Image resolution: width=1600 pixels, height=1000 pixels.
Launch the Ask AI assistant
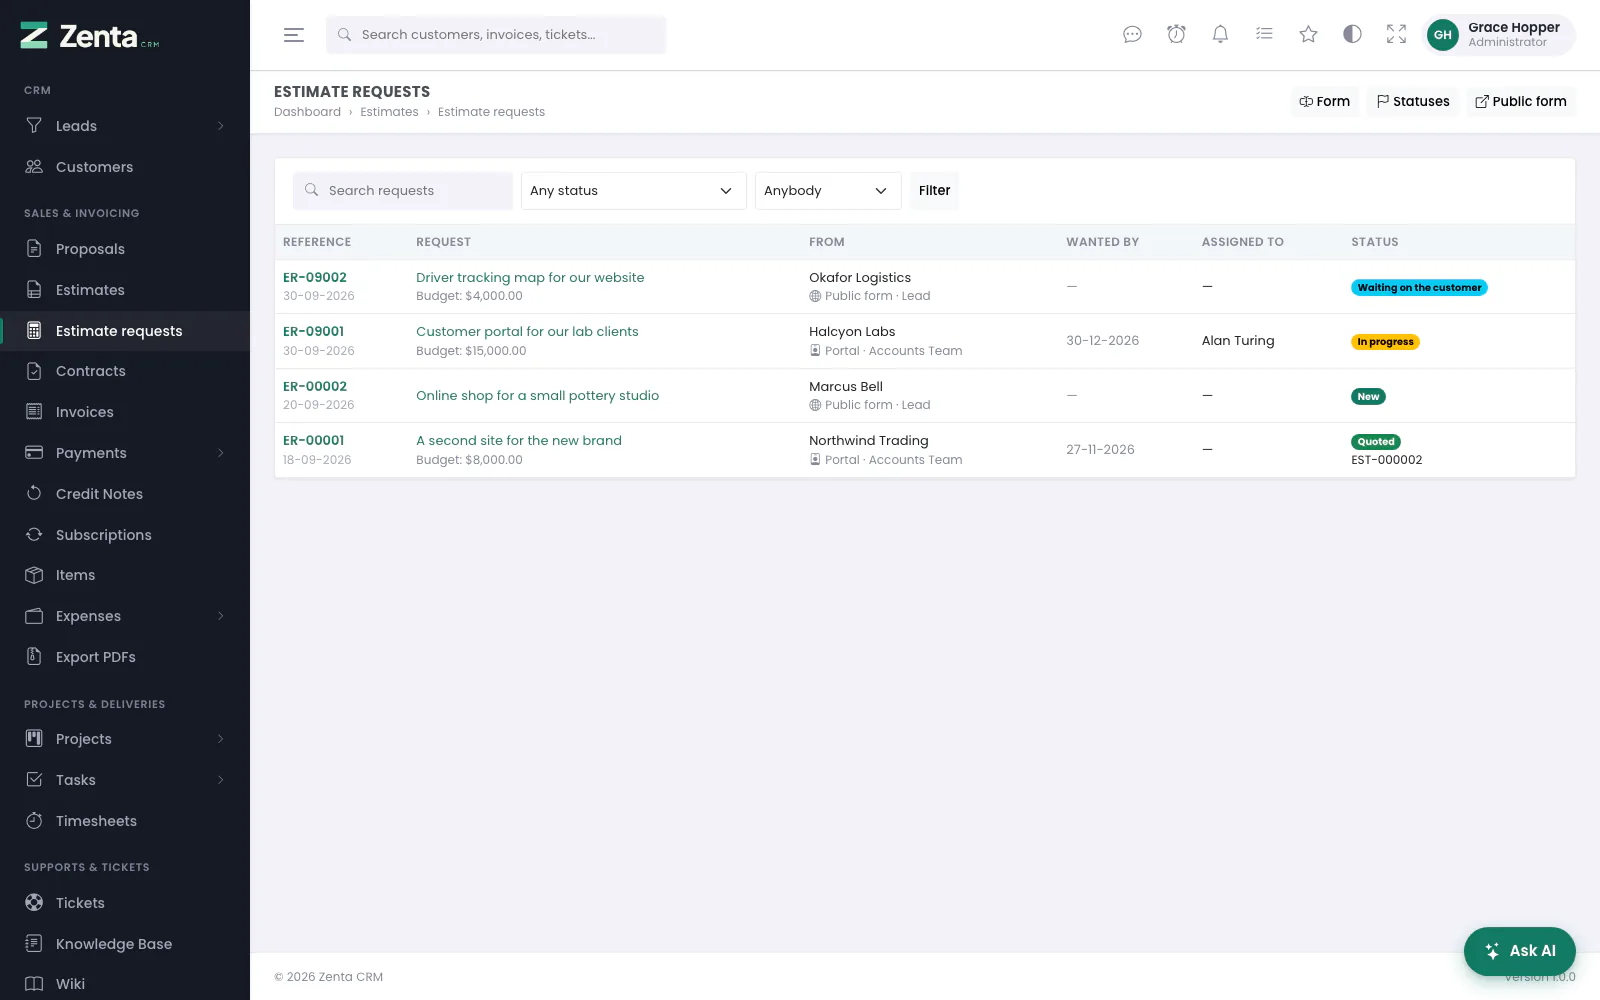point(1520,951)
